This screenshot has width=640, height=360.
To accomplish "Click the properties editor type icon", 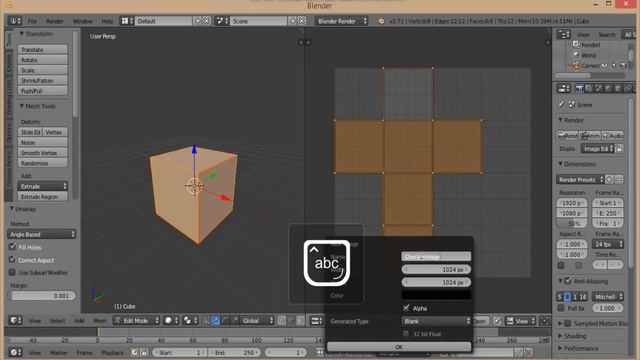I will 564,88.
